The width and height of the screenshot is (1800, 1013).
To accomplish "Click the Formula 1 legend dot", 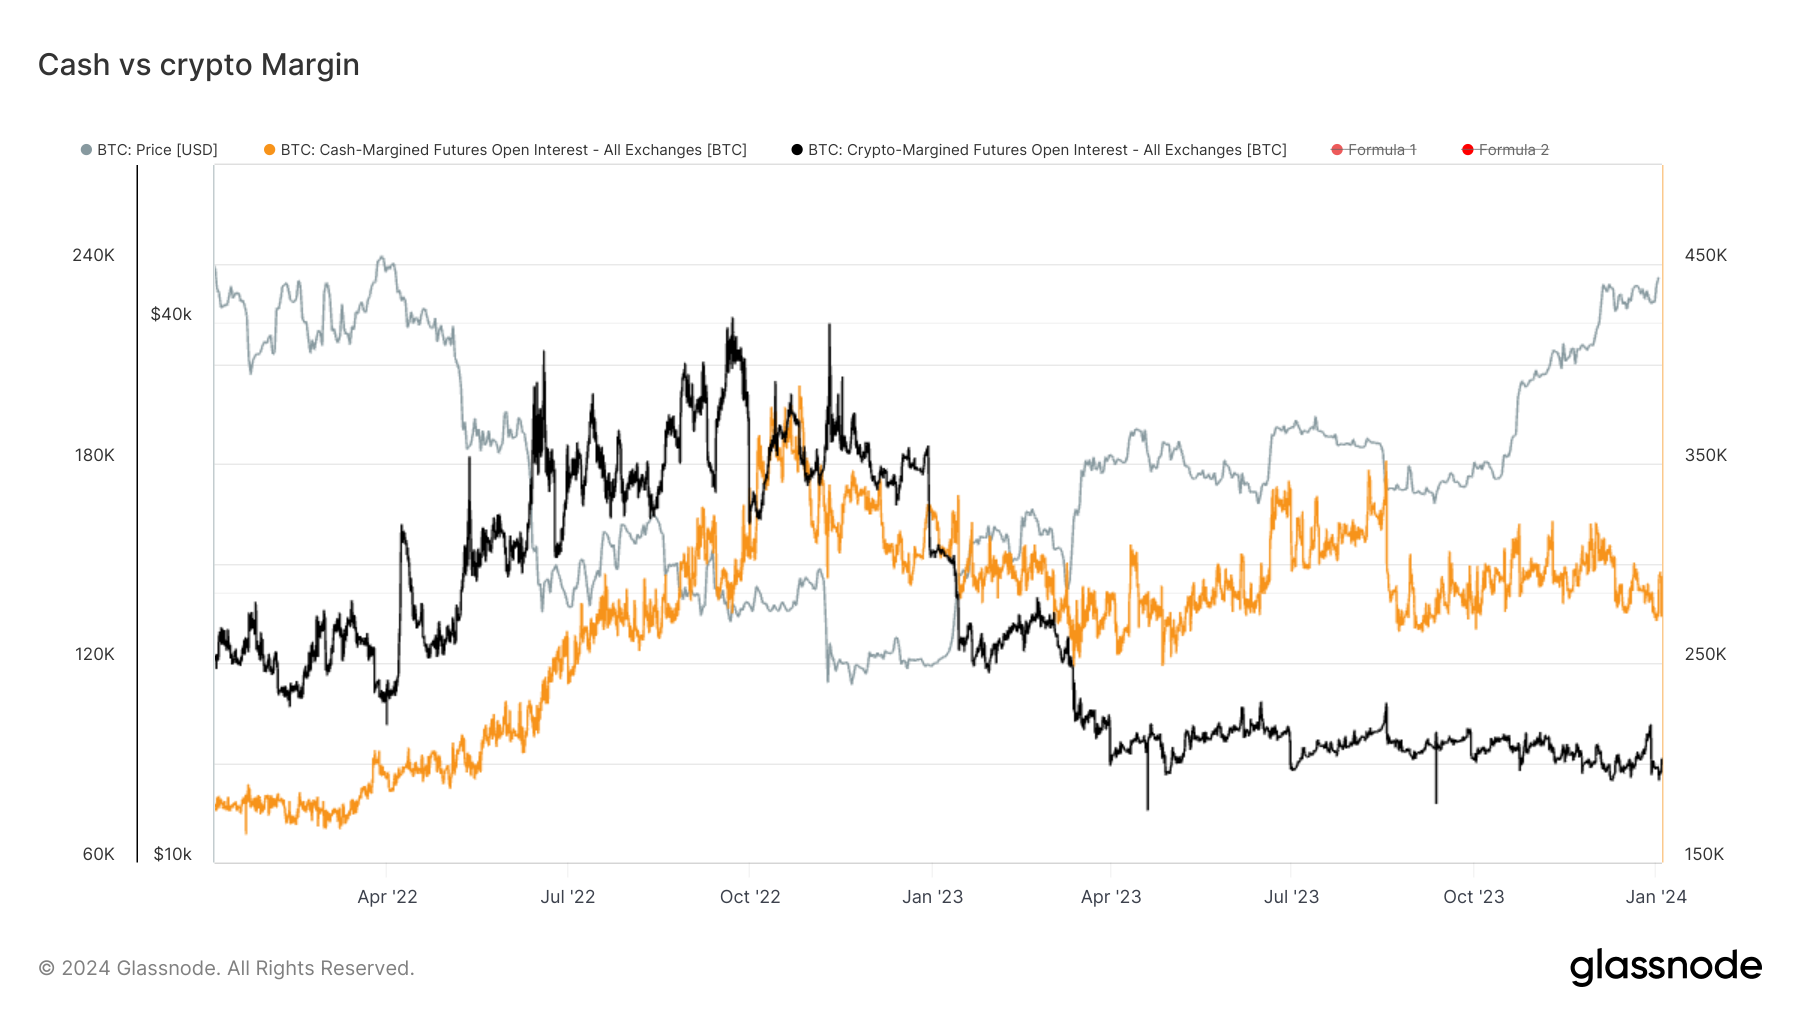I will (1337, 150).
